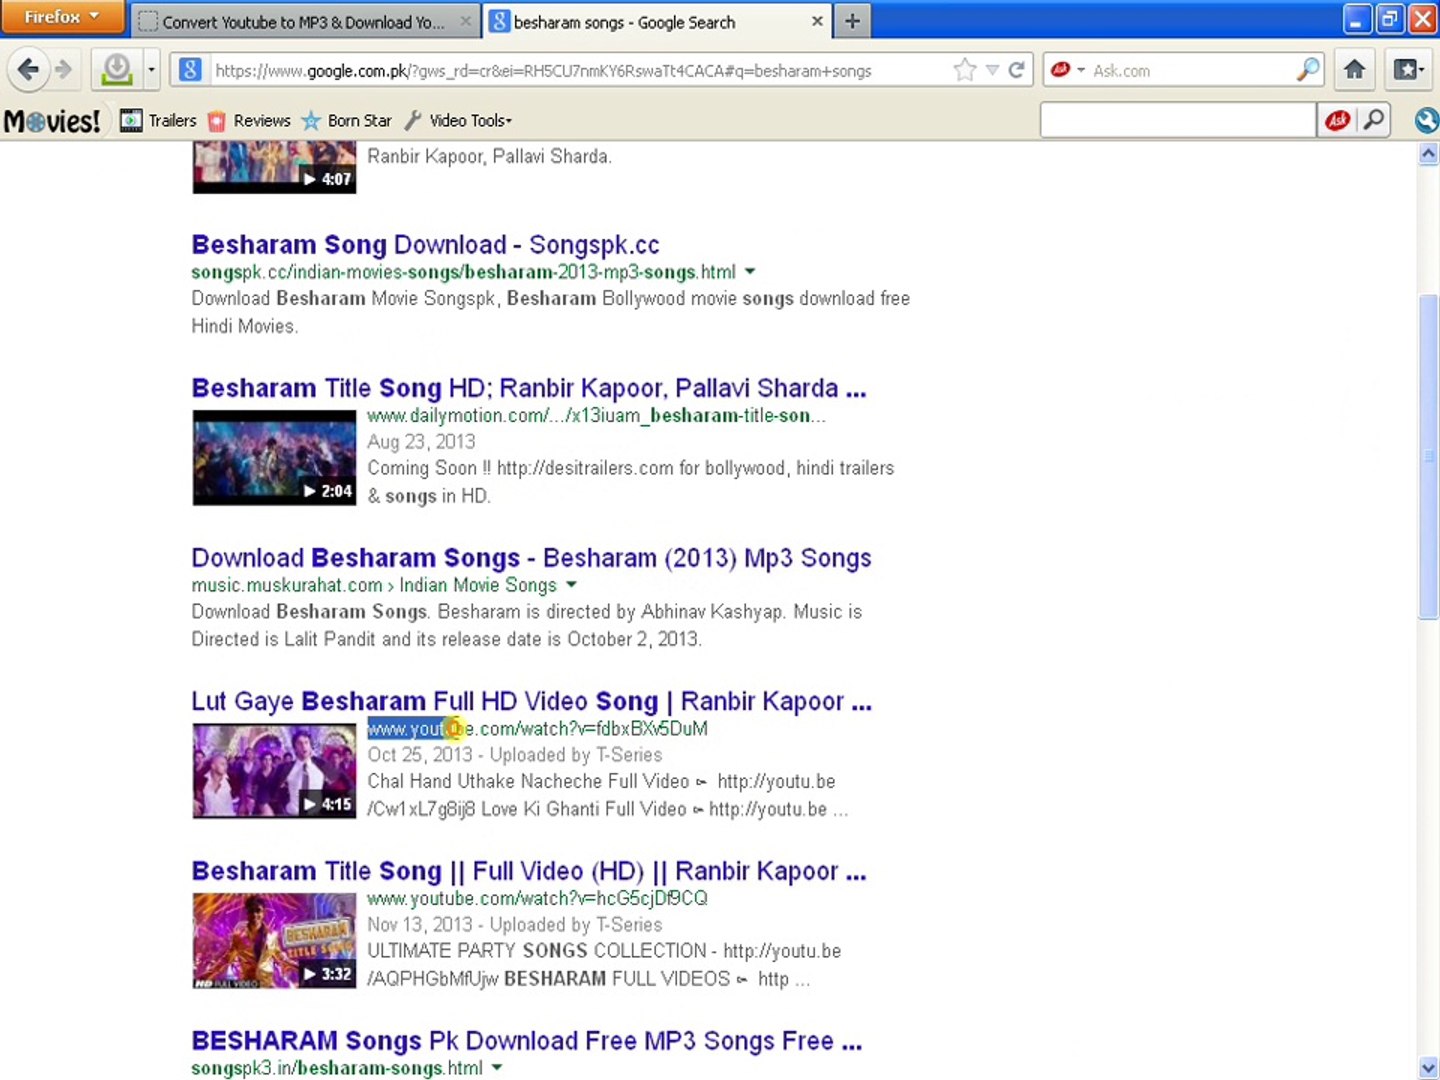
Task: Open Besharam Title Song HD Dailymotion result
Action: [529, 388]
